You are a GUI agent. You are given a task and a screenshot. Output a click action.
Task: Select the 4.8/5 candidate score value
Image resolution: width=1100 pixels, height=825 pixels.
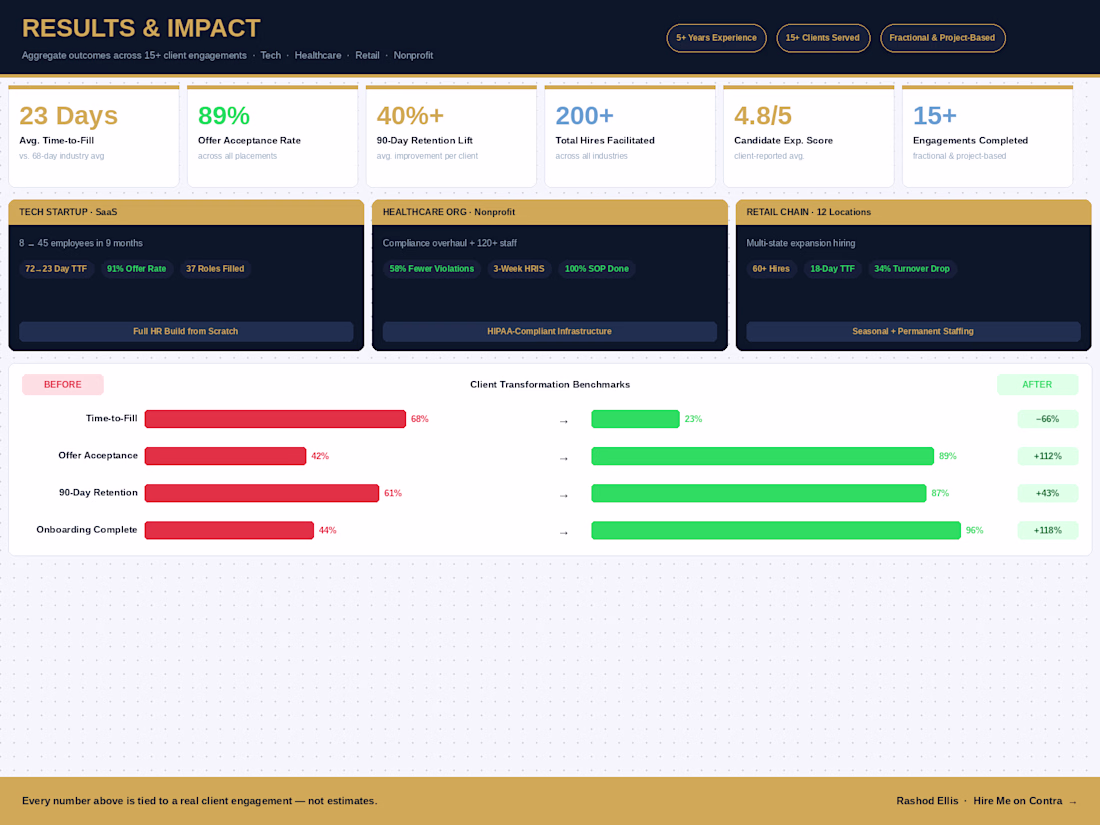(x=763, y=116)
